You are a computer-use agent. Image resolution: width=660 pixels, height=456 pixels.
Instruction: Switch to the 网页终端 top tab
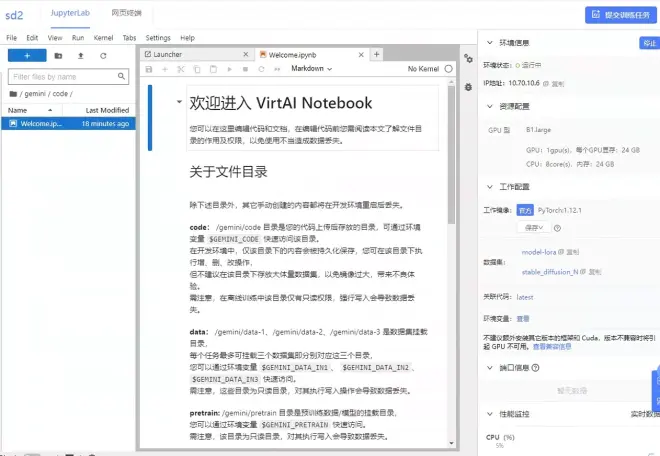126,13
